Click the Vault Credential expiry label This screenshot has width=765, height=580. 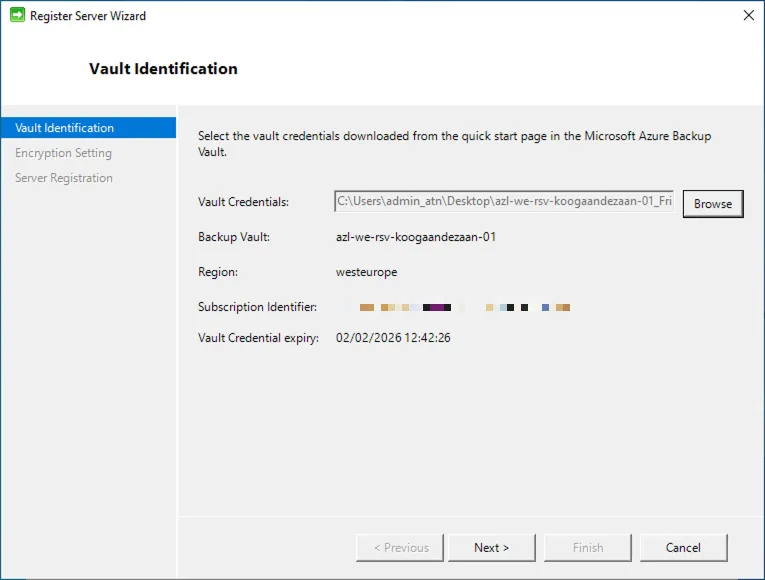pos(258,338)
